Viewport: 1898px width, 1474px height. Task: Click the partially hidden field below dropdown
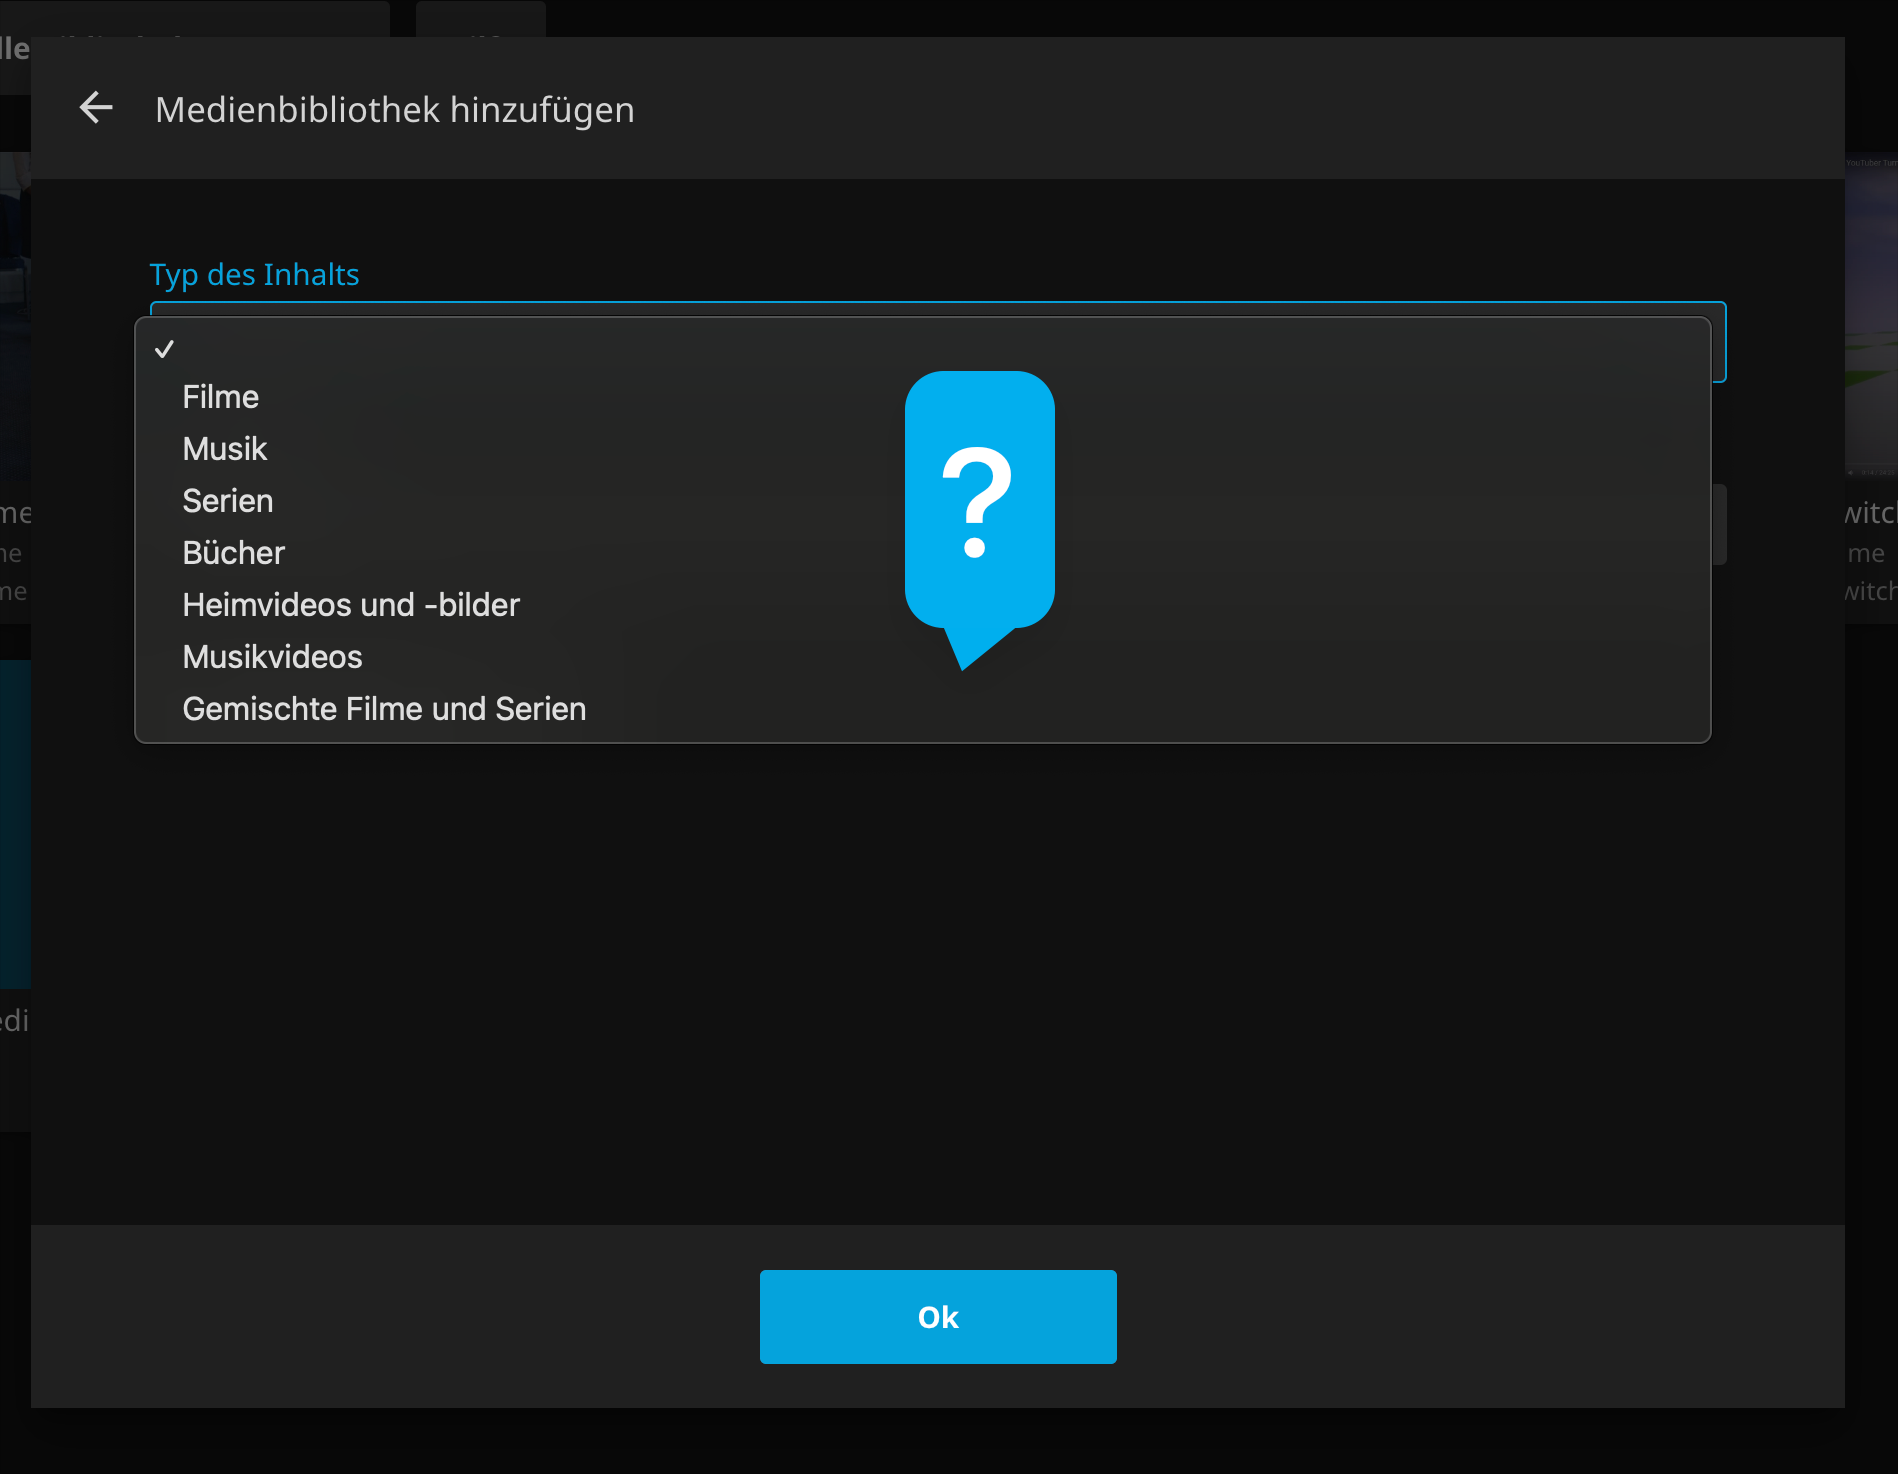click(1718, 525)
